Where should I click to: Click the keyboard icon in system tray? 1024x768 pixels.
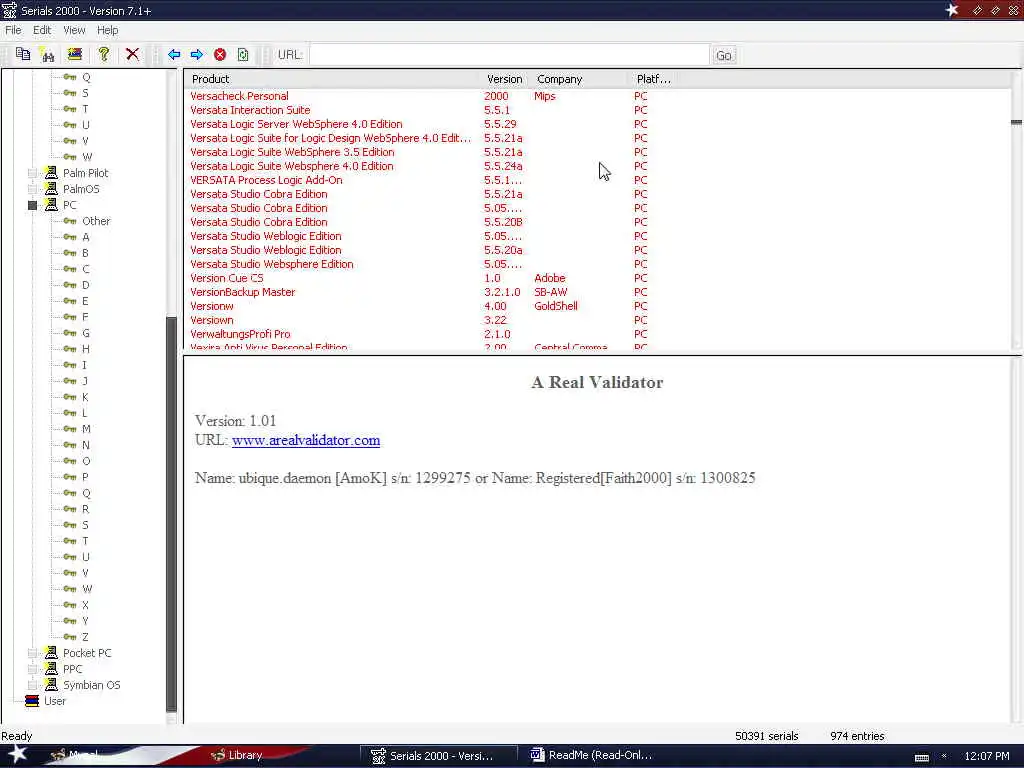[x=921, y=757]
